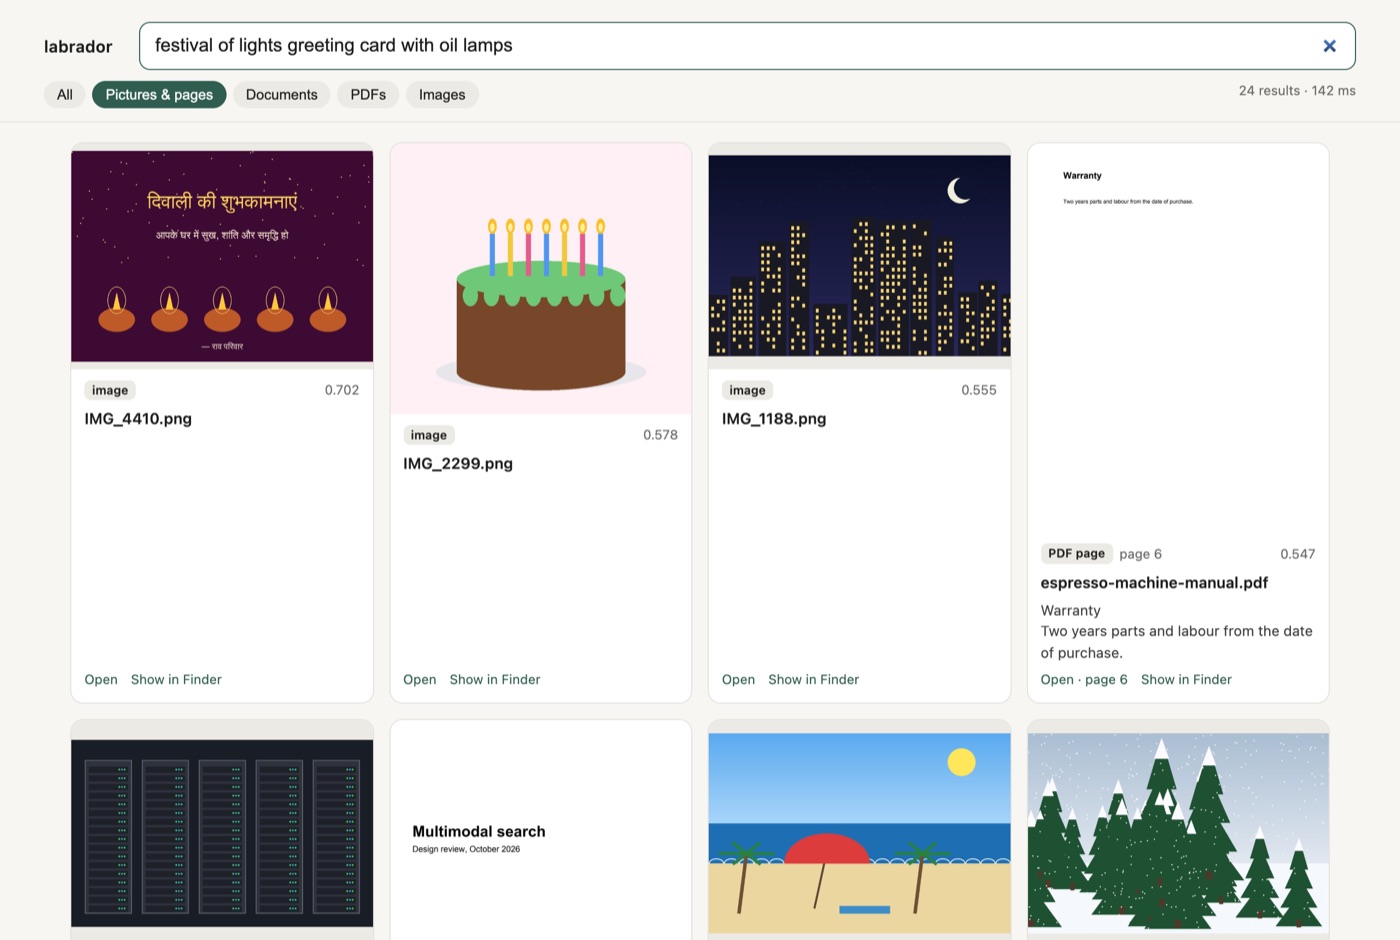
Task: Select the snowy pine forest thumbnail
Action: click(x=1178, y=831)
